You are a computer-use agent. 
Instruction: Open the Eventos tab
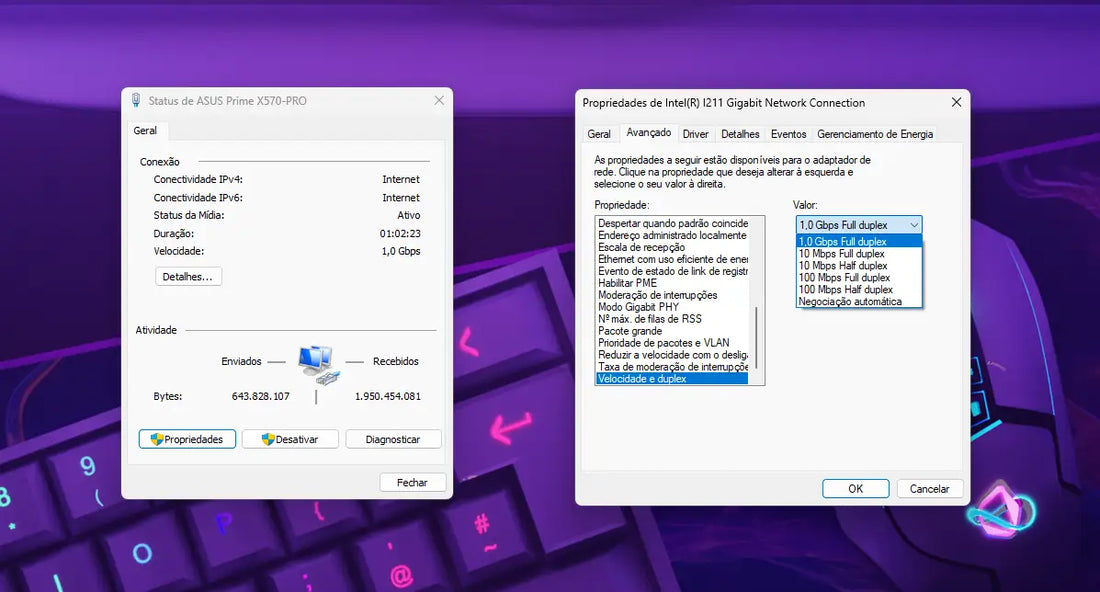pos(789,133)
